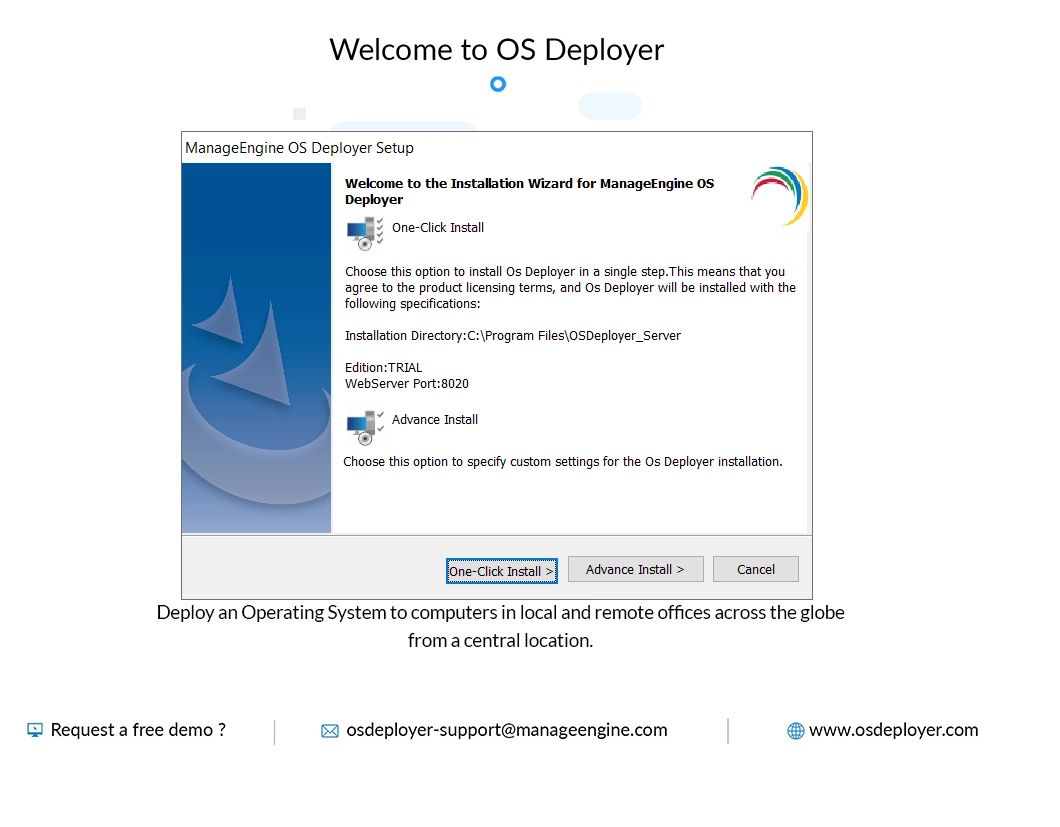Click the support email envelope icon
This screenshot has height=827, width=1060.
pos(330,731)
